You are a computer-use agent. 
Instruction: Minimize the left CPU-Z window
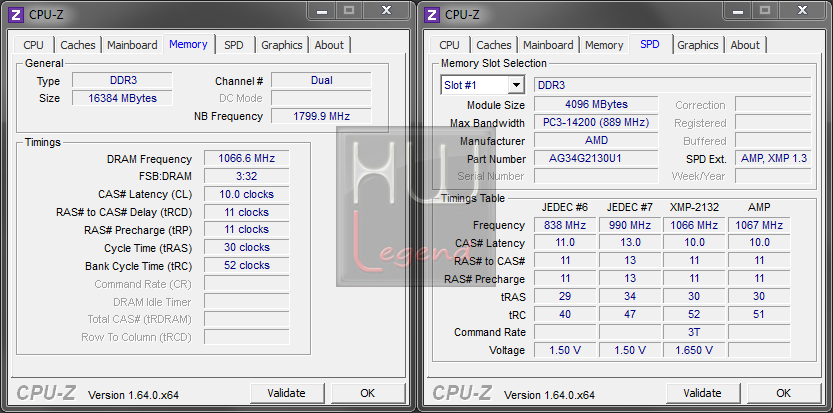pos(321,10)
